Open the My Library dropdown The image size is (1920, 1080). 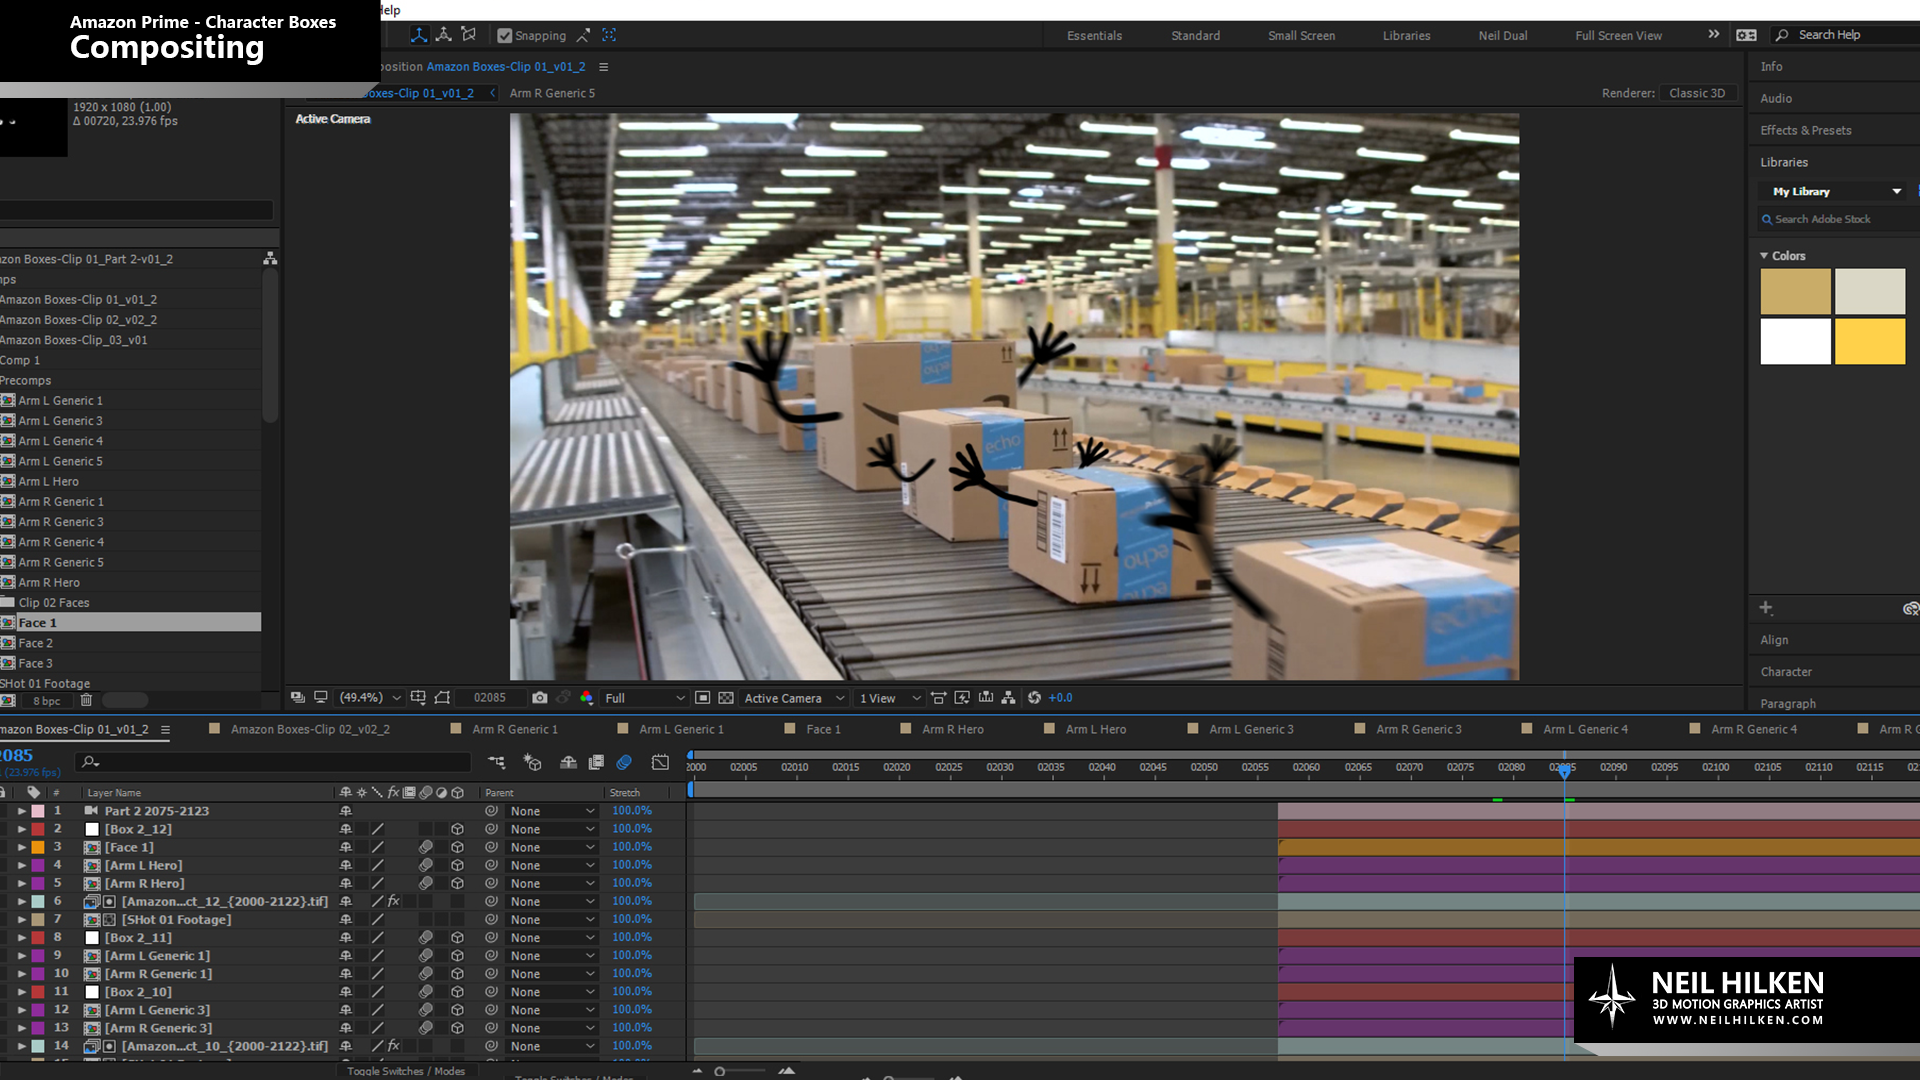[x=1834, y=191]
